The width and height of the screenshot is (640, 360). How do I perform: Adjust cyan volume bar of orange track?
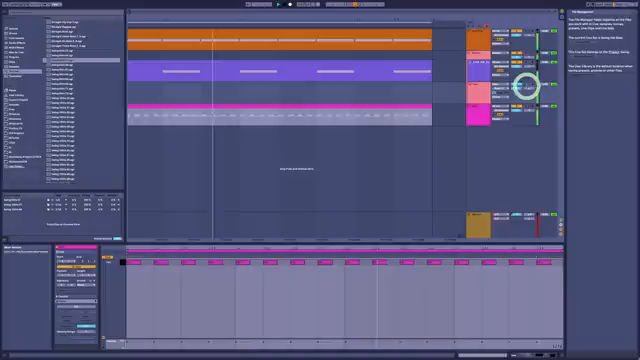coord(516,36)
